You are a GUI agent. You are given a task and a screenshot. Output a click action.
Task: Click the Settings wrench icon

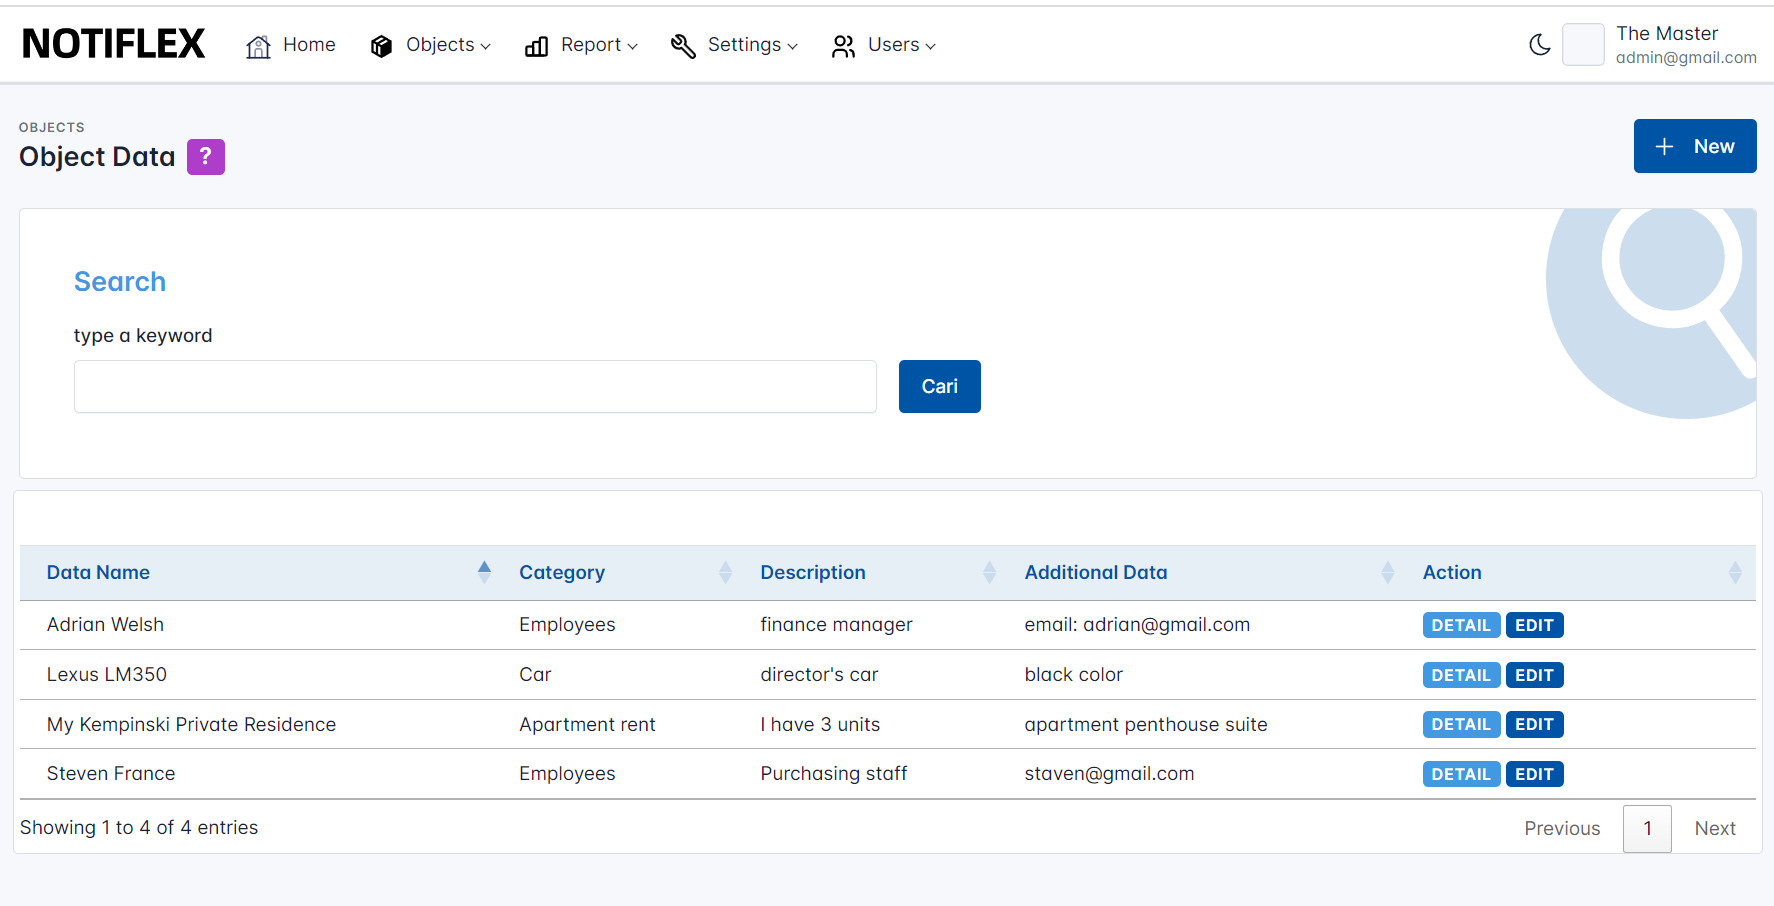[683, 46]
